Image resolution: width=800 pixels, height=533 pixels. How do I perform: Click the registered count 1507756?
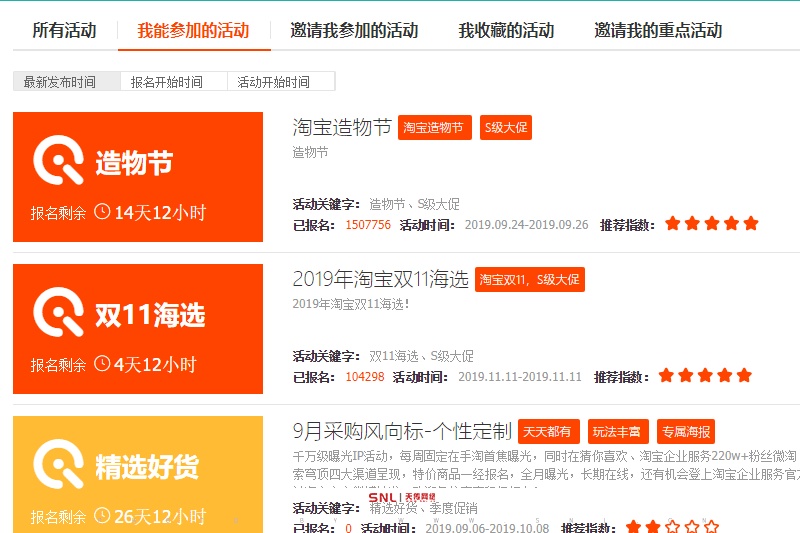[x=368, y=225]
